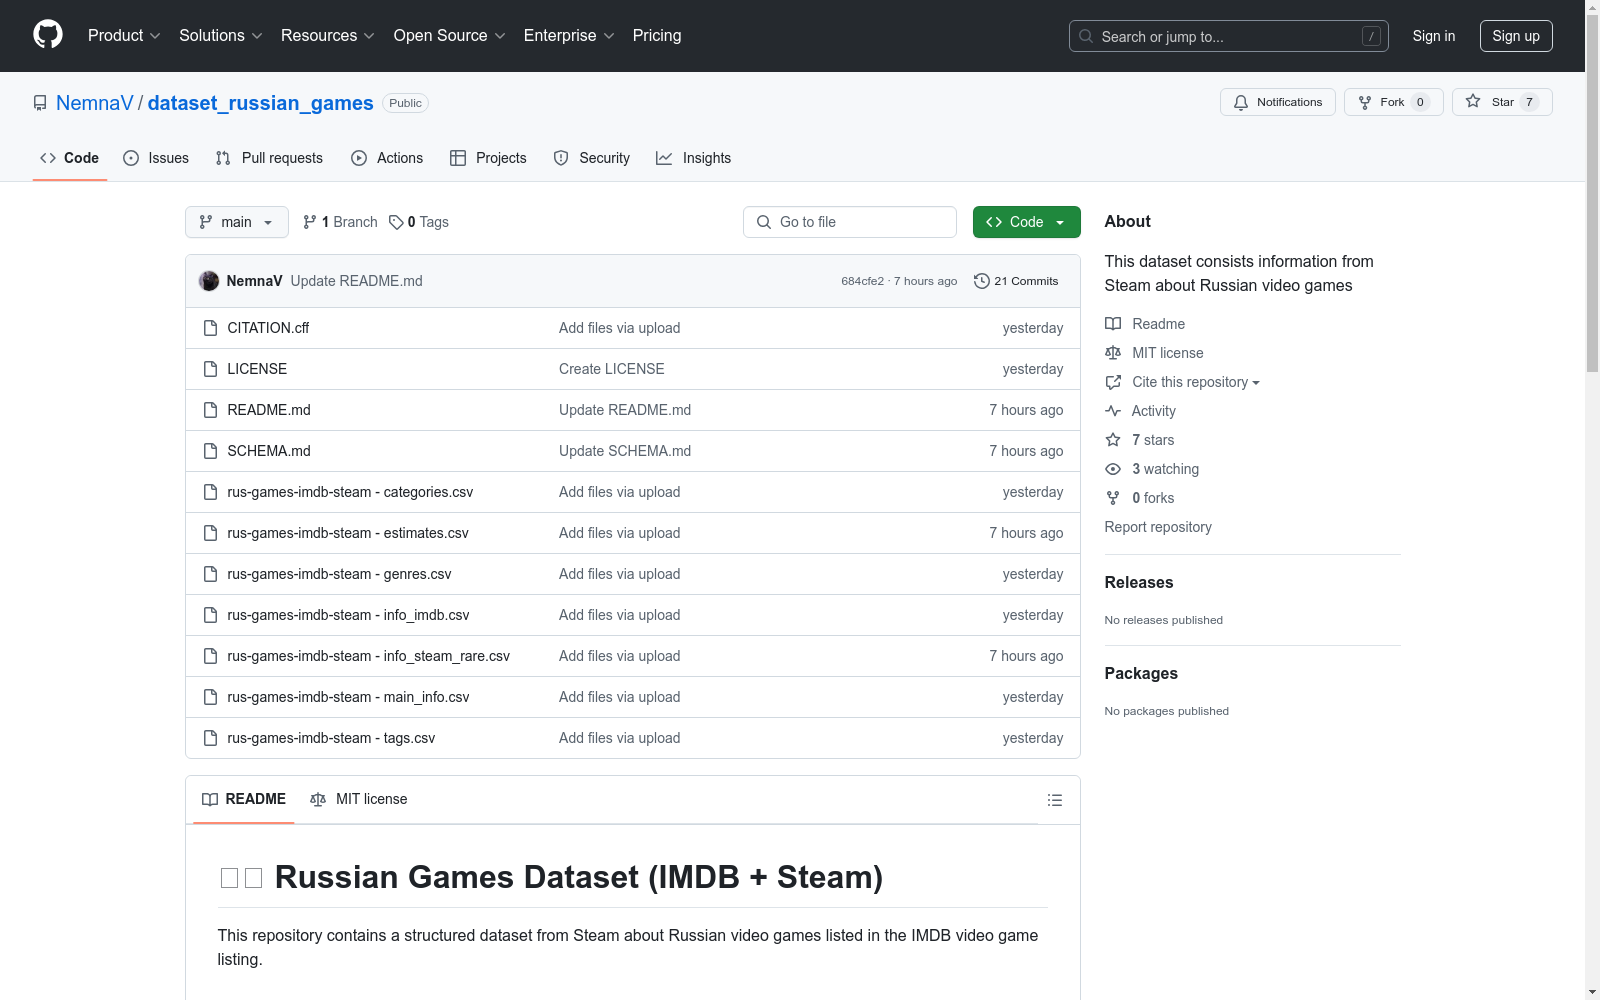Click the file icon beside README.md
Viewport: 1600px width, 1000px height.
(x=210, y=410)
